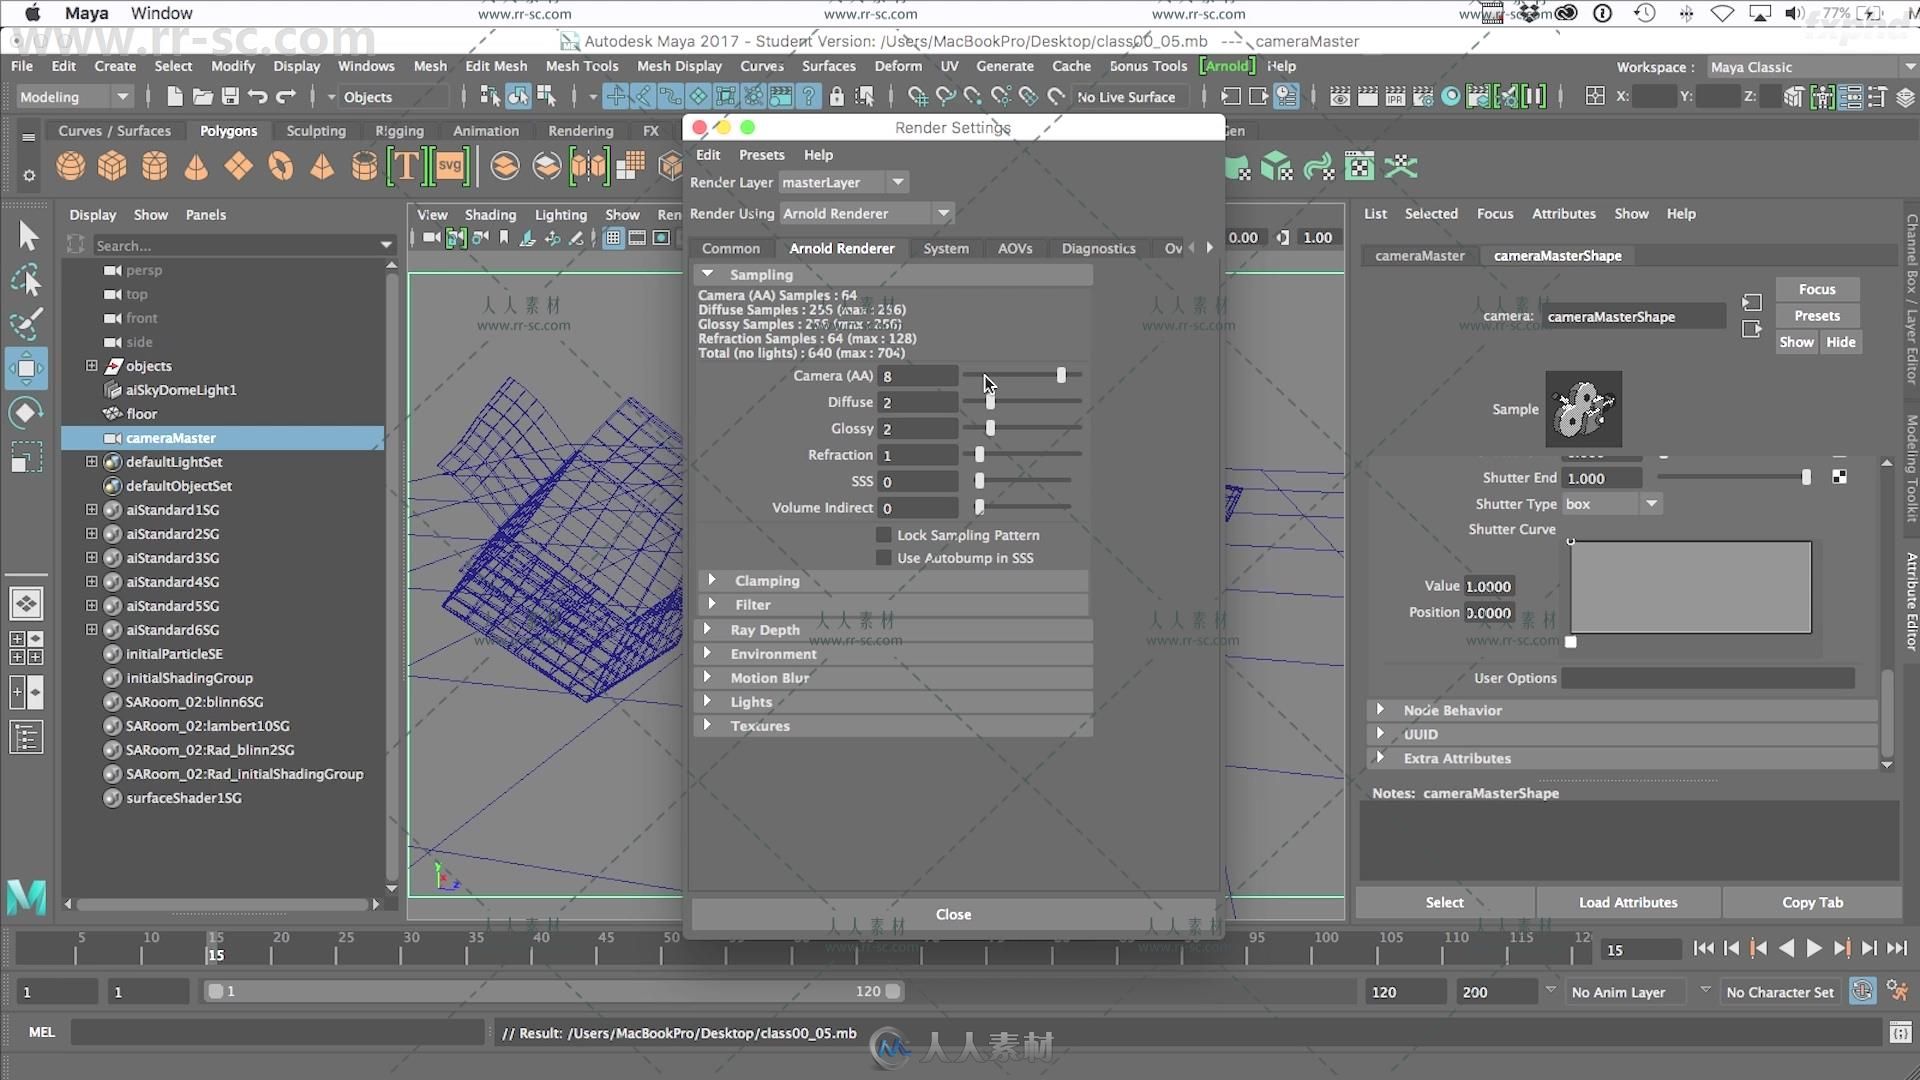Click the mirror shelf icon
The width and height of the screenshot is (1920, 1080).
click(589, 166)
